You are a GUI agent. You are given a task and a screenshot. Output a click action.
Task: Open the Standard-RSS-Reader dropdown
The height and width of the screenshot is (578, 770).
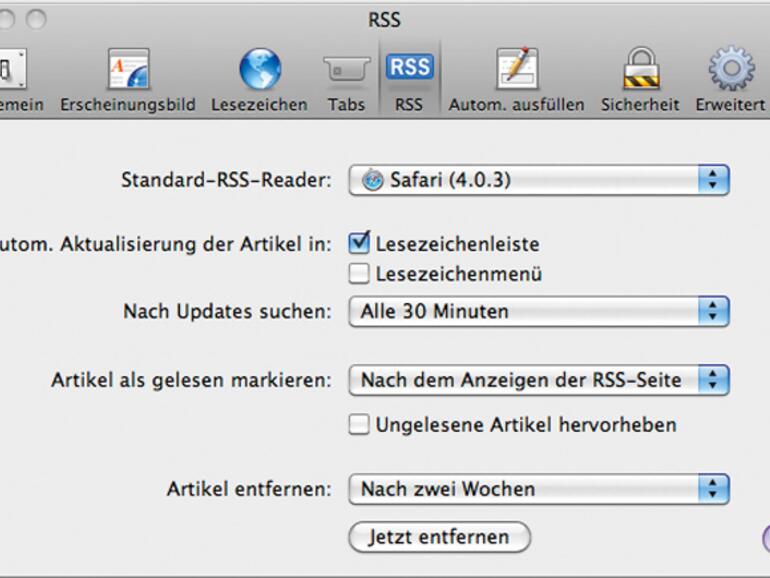(539, 180)
